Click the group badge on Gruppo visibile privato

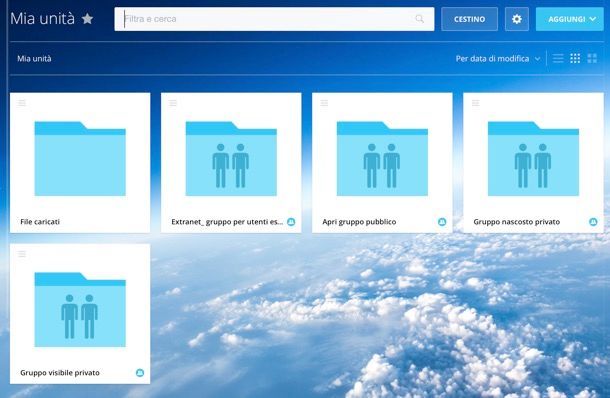(x=140, y=373)
